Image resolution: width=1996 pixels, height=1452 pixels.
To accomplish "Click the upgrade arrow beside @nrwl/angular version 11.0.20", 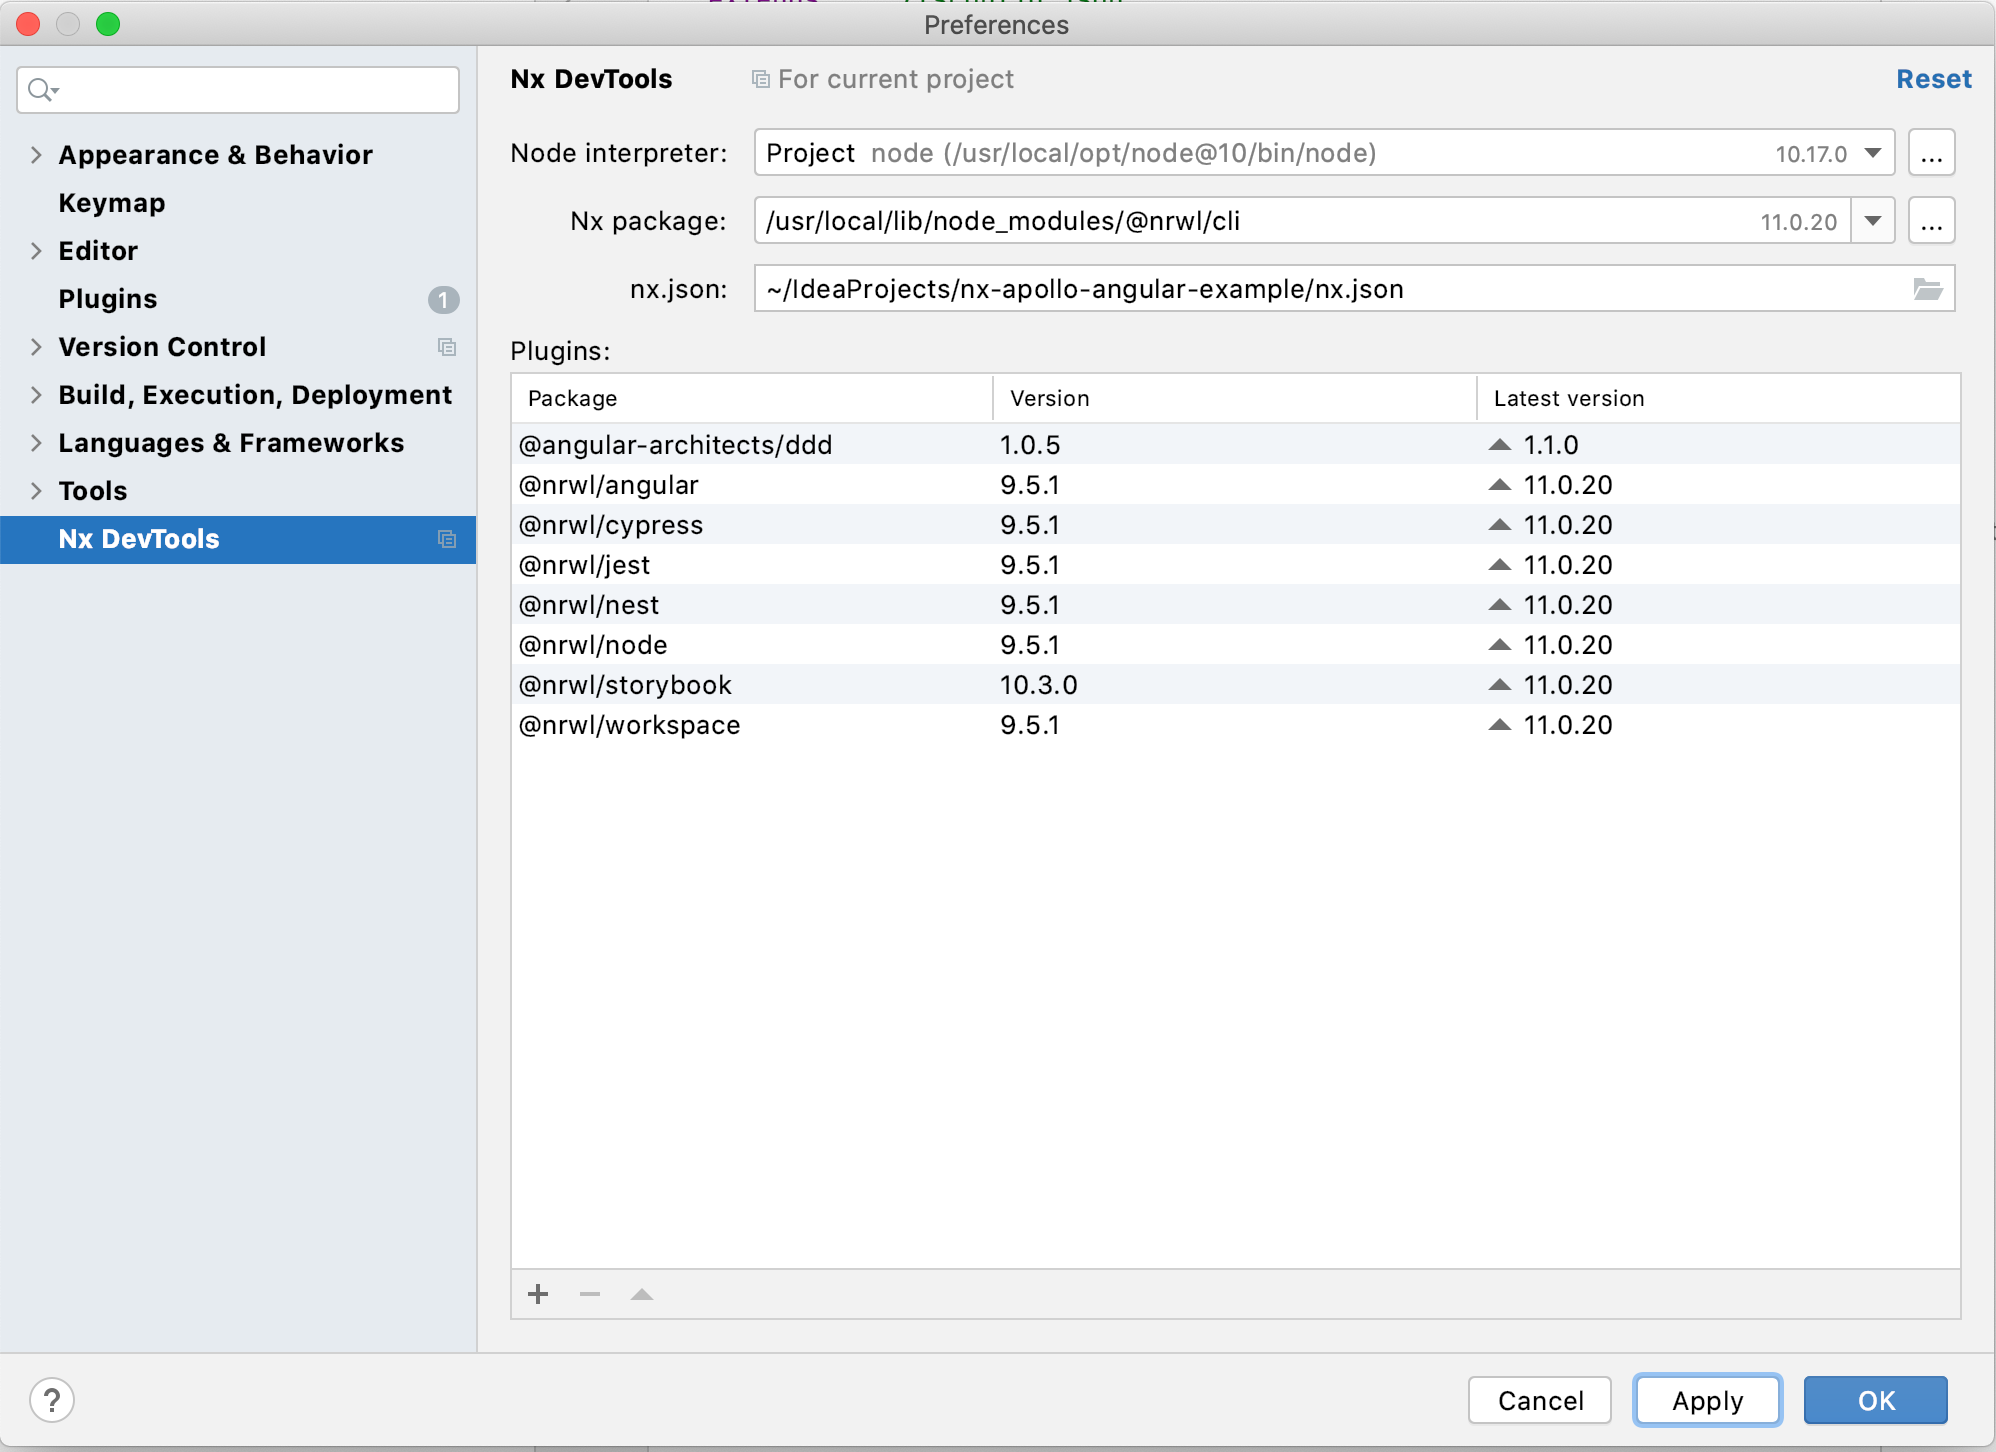I will [x=1500, y=484].
